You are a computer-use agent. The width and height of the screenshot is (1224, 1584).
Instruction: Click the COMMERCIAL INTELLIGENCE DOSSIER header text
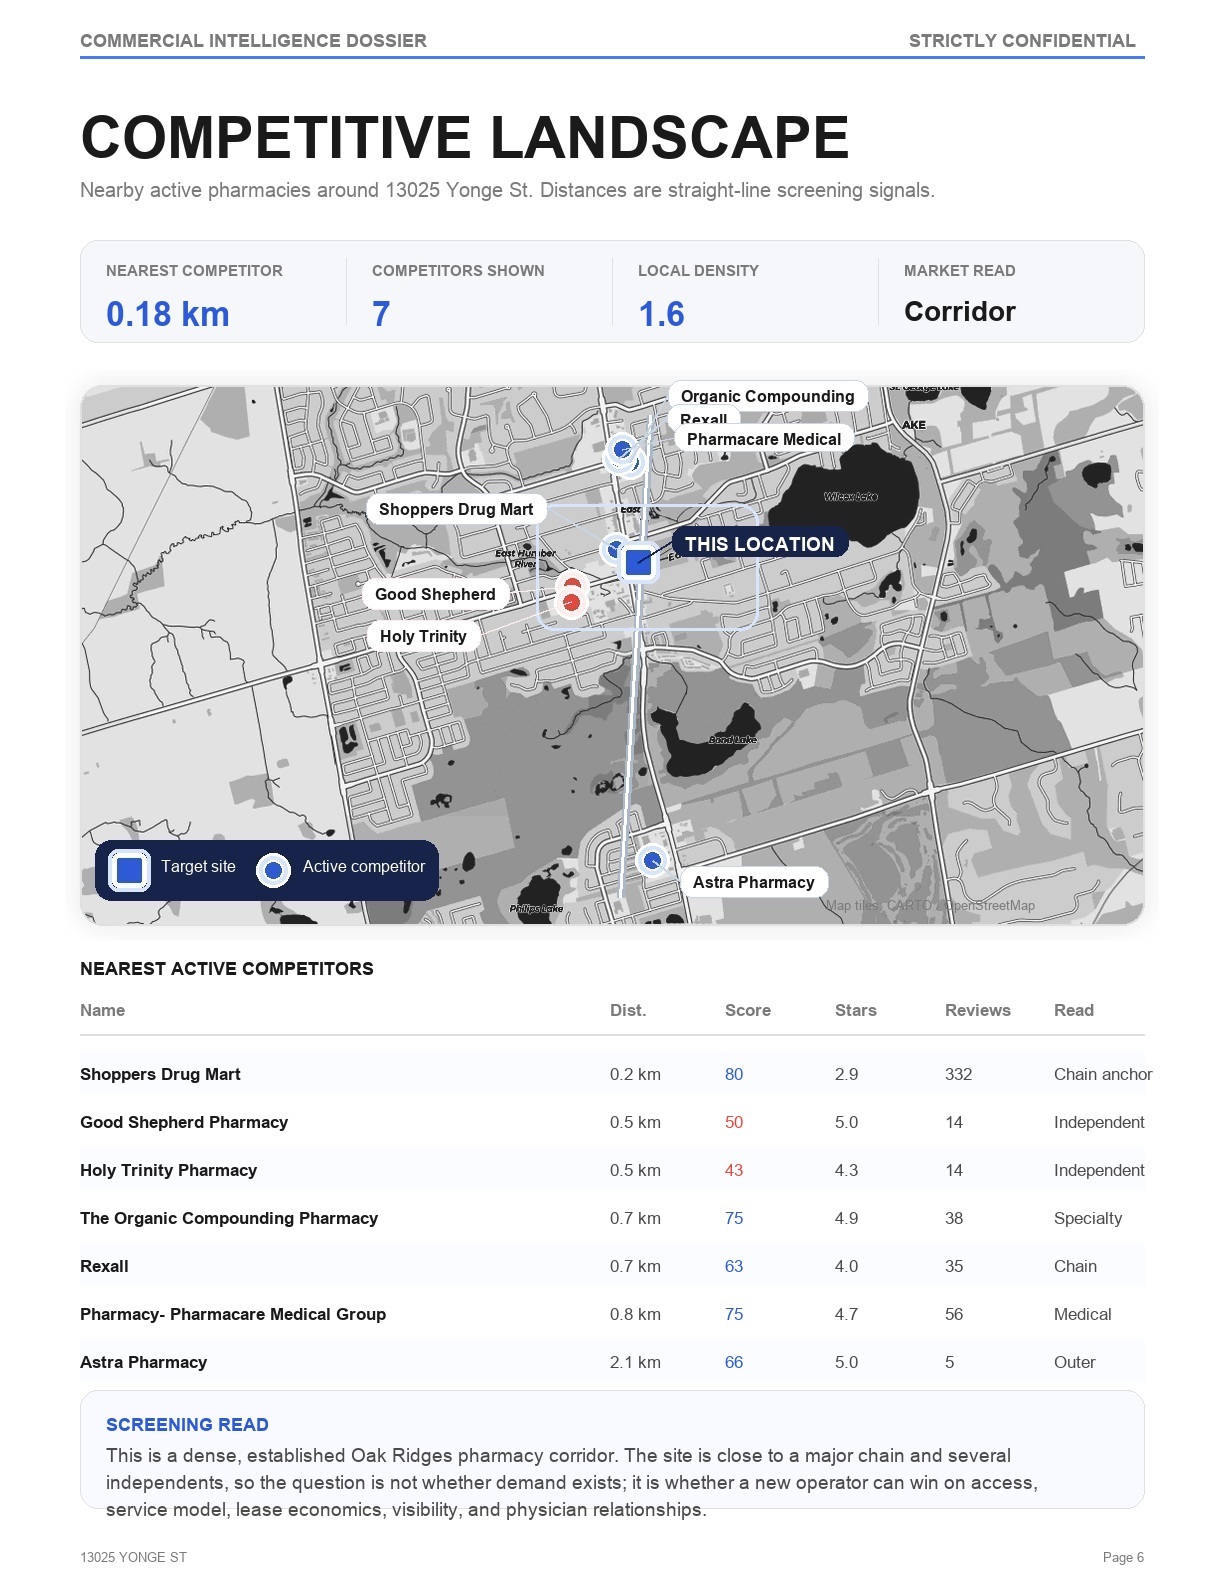pyautogui.click(x=253, y=41)
